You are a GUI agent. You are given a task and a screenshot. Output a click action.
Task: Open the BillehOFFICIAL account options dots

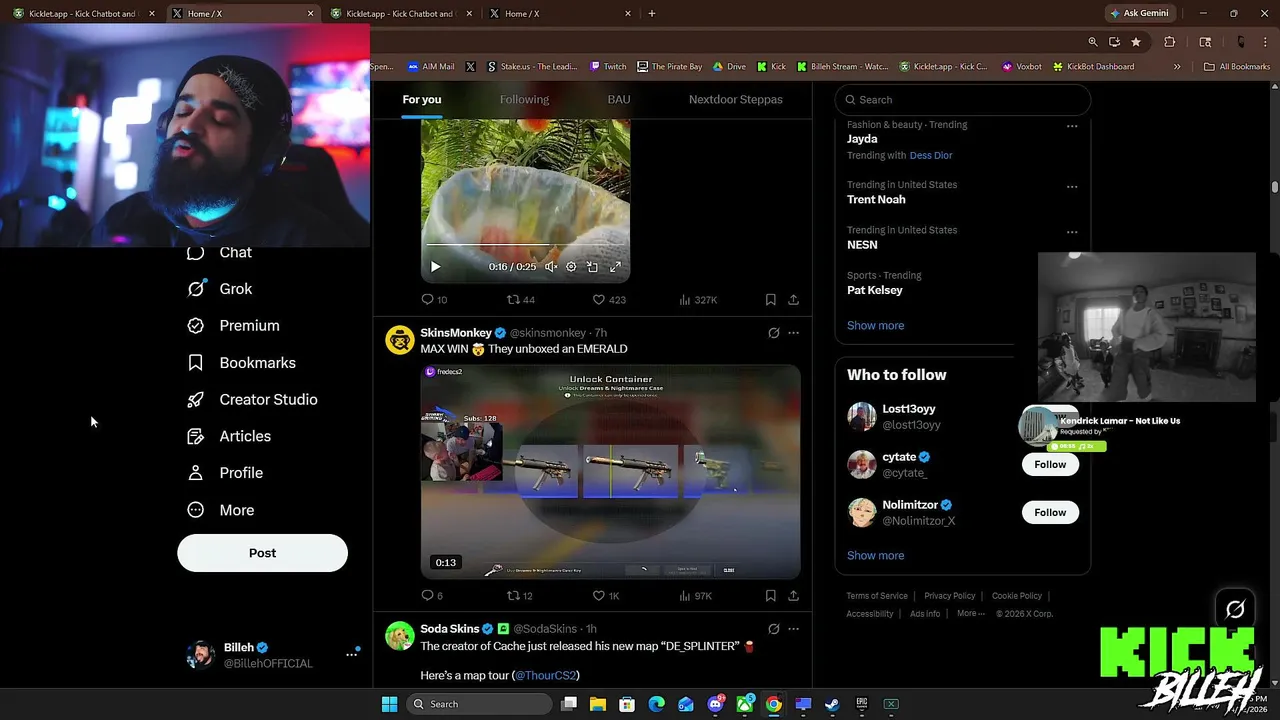pyautogui.click(x=351, y=654)
